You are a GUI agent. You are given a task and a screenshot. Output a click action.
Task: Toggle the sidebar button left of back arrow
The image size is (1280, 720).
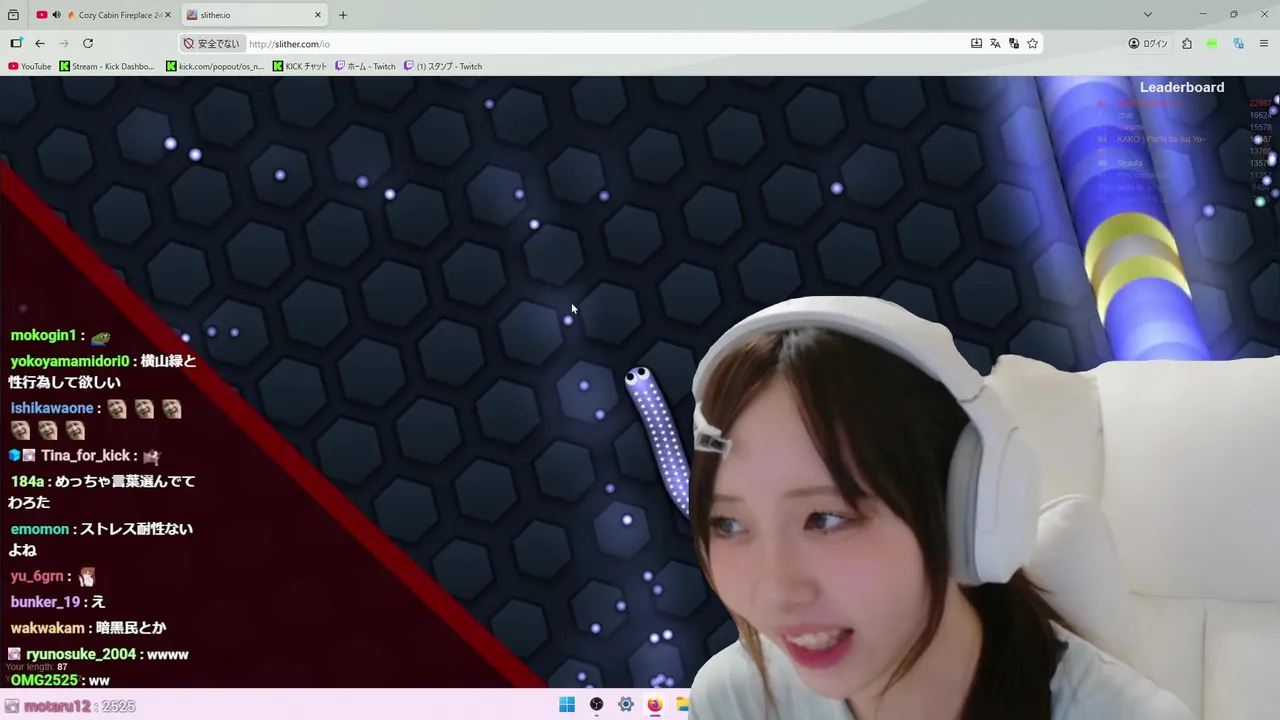(x=16, y=43)
